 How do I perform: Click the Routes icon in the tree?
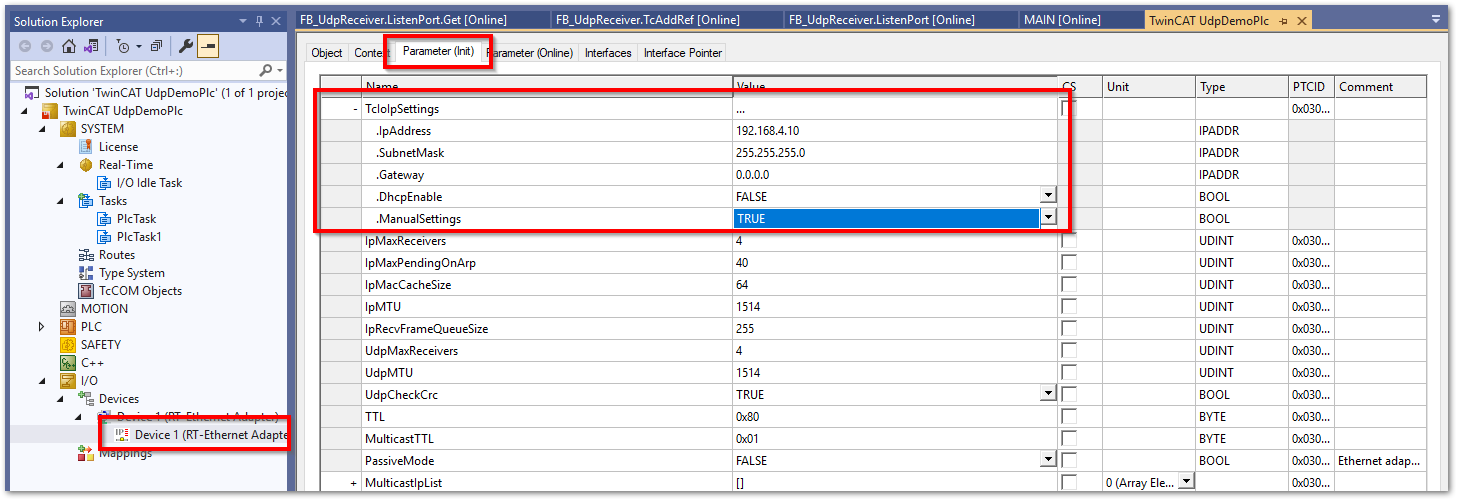86,255
